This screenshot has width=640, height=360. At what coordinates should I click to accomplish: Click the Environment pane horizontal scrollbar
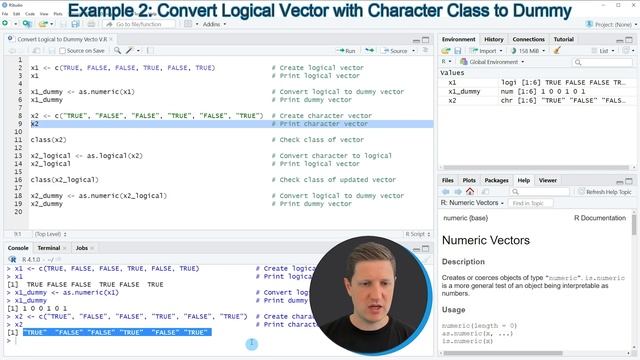tap(536, 167)
